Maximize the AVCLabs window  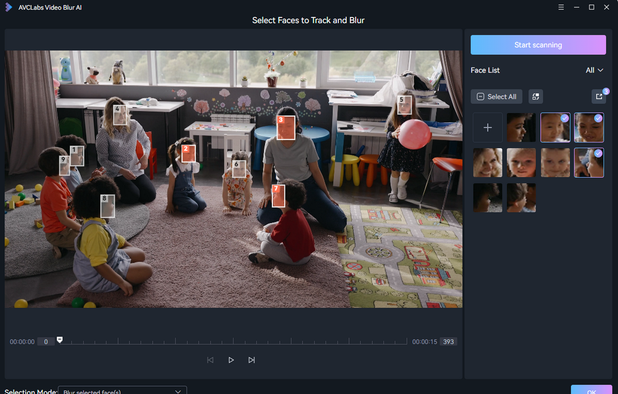[x=592, y=7]
